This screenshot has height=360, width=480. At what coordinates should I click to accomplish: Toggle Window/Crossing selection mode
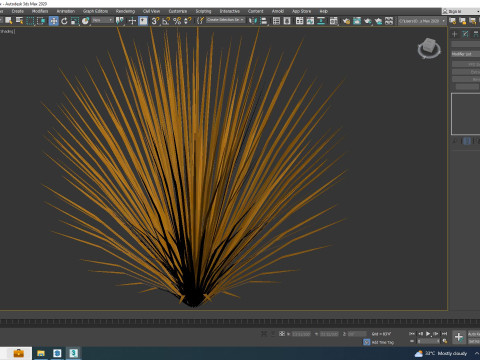coord(42,21)
